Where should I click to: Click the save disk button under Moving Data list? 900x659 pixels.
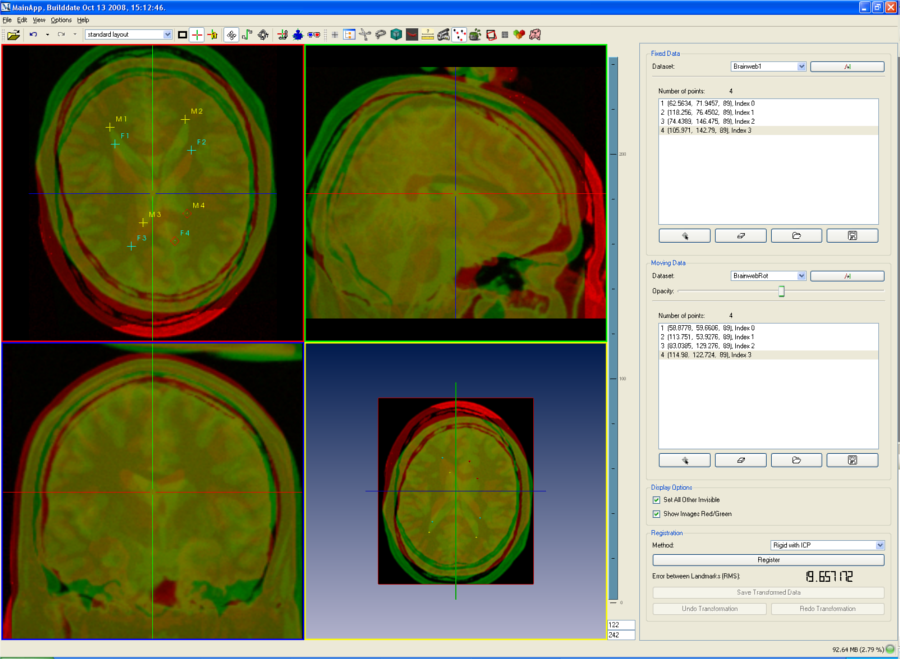pyautogui.click(x=852, y=460)
